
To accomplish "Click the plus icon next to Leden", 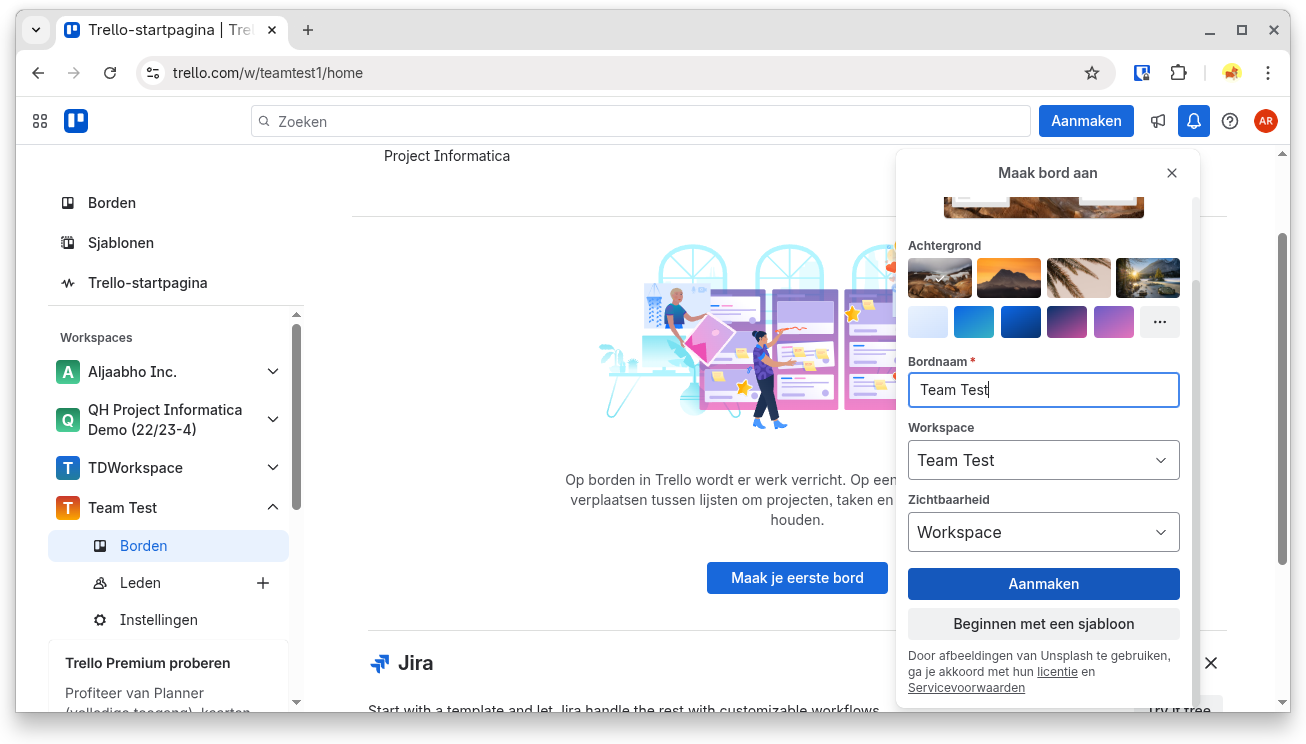I will click(x=263, y=583).
